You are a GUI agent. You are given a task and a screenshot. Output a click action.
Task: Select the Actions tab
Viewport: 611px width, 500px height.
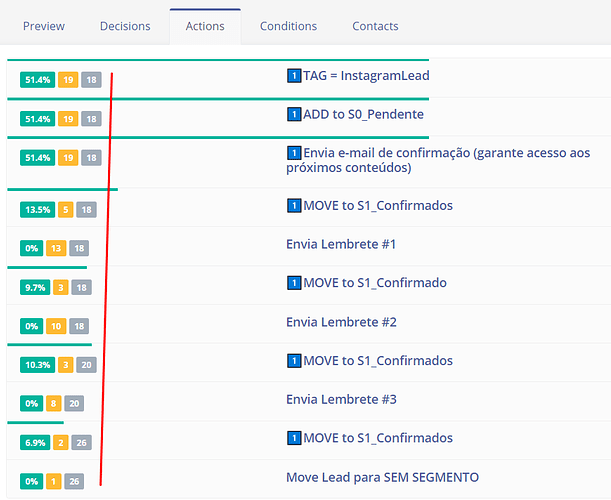pos(205,26)
